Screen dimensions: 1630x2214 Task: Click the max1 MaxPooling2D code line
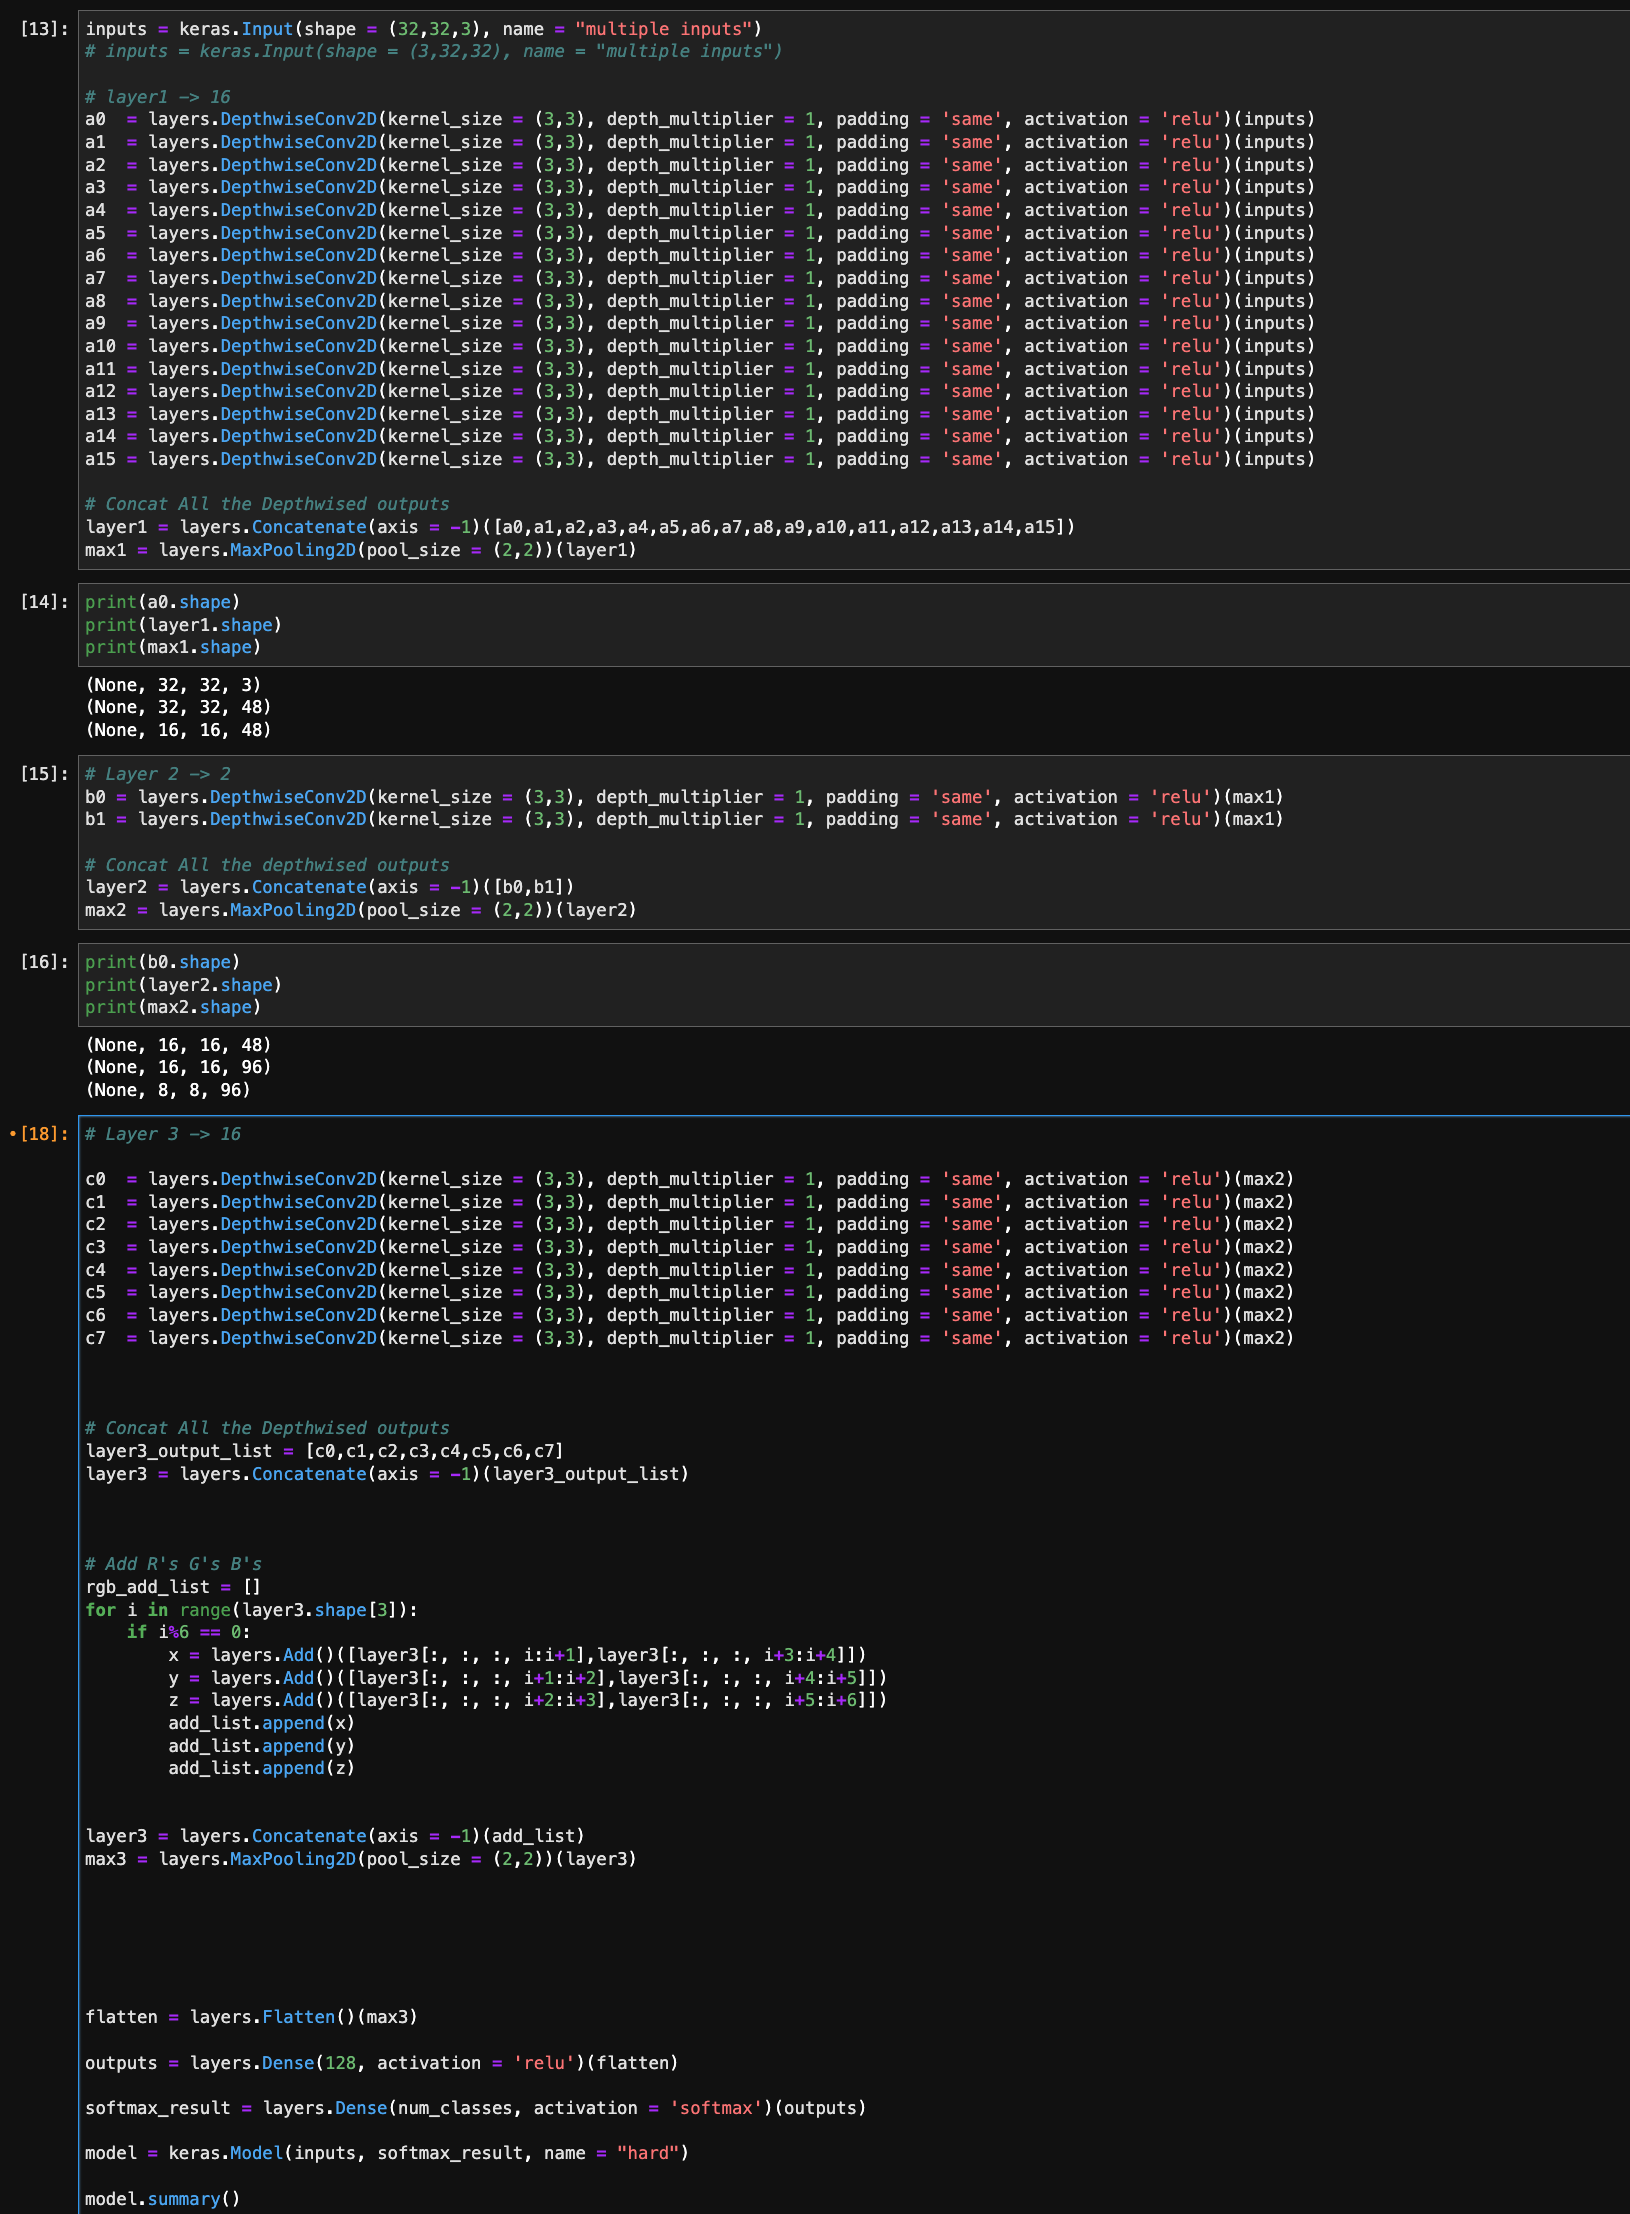point(360,550)
